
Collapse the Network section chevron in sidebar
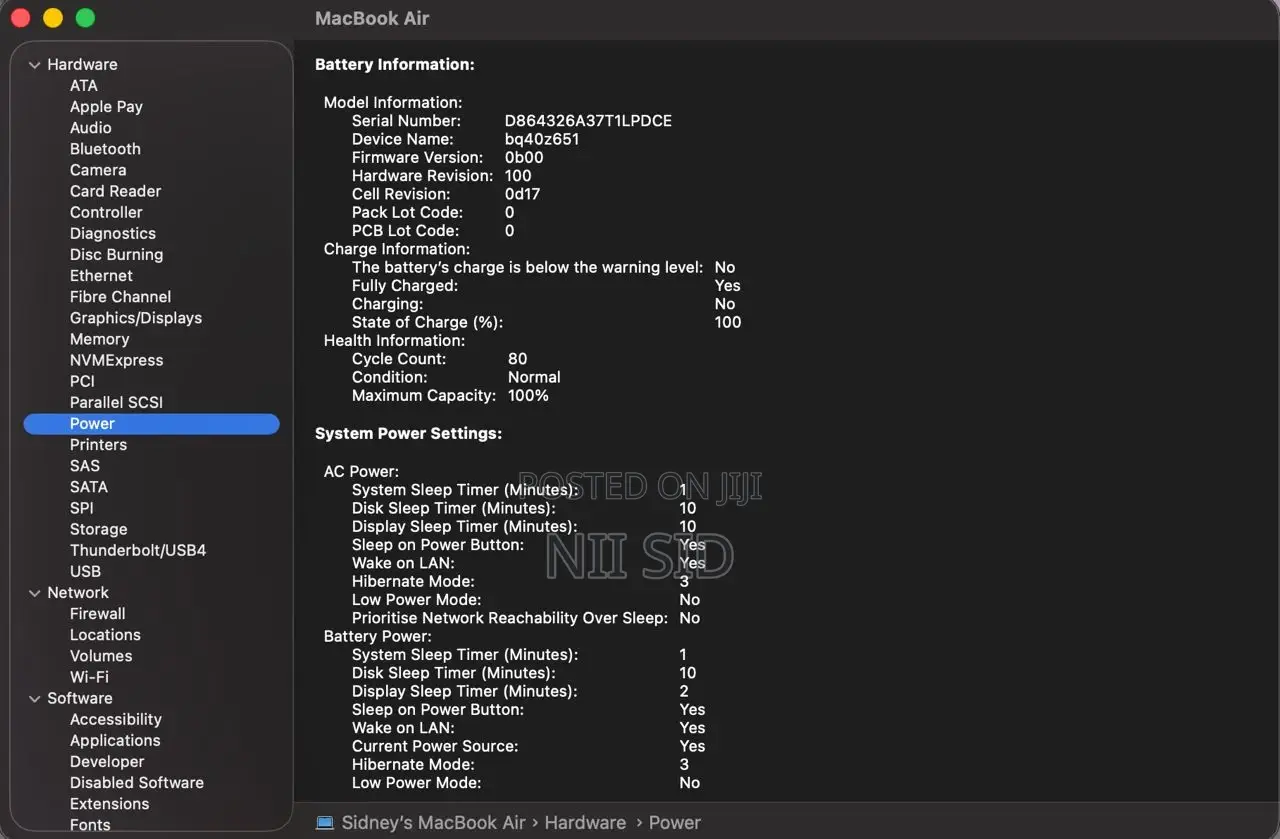35,593
